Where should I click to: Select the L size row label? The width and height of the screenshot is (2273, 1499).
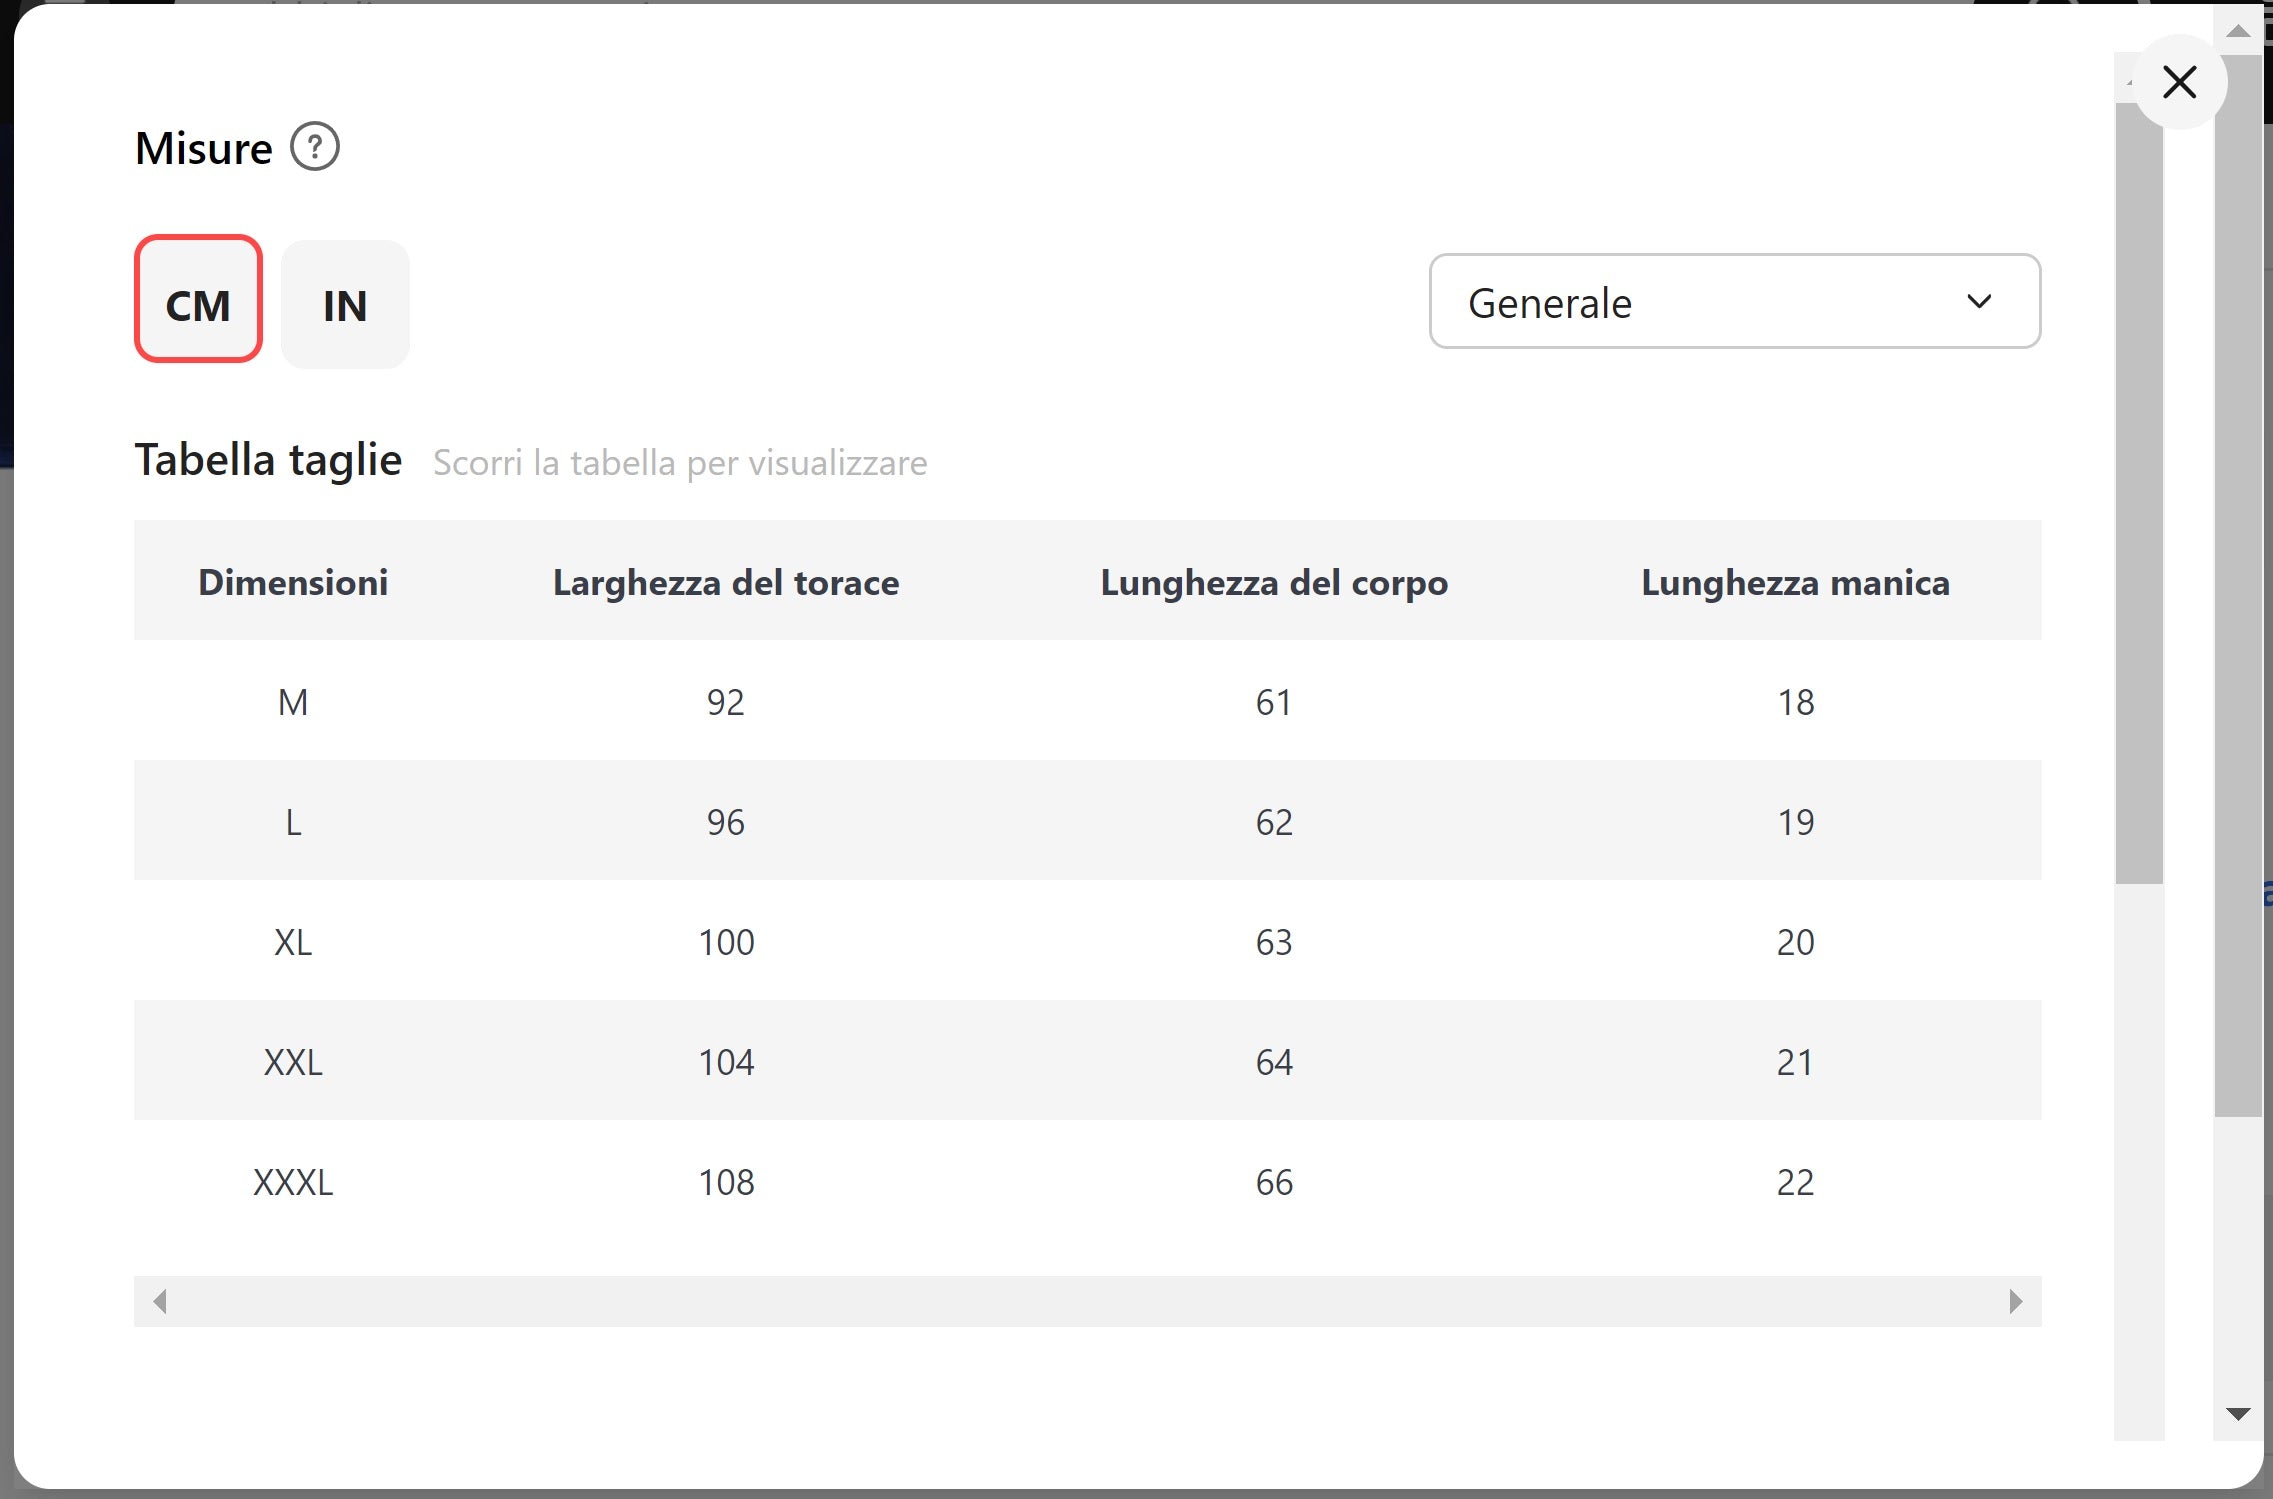tap(293, 822)
